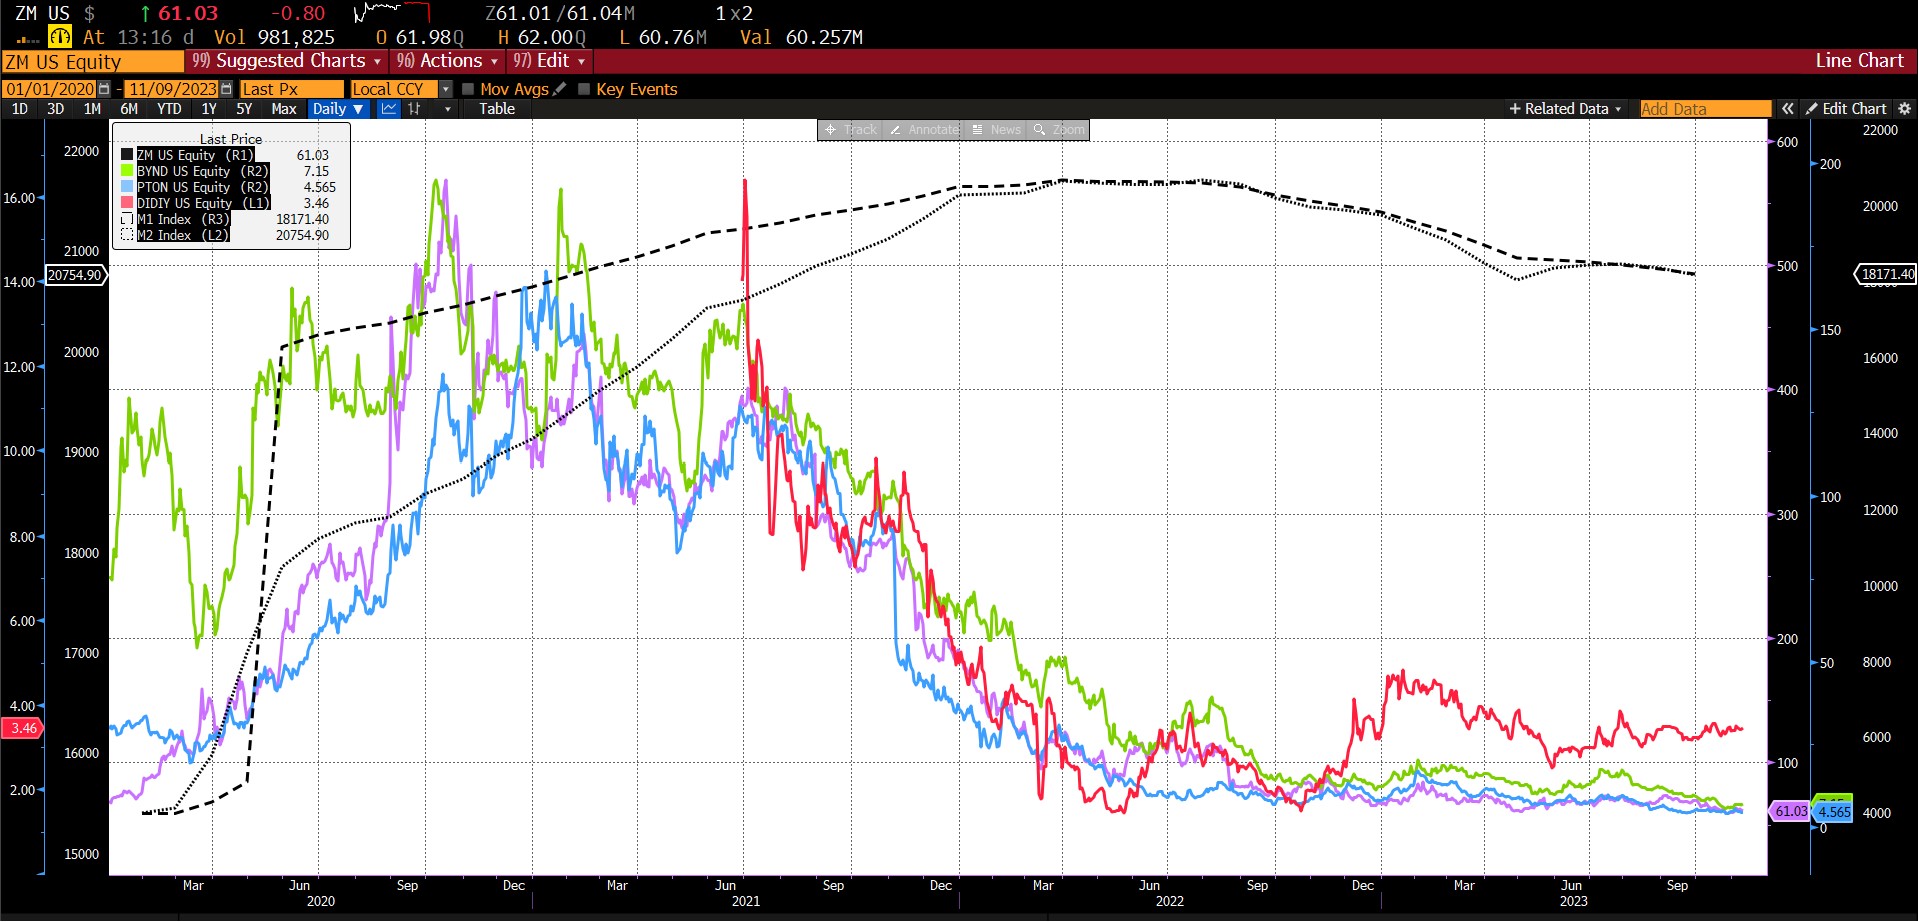The width and height of the screenshot is (1918, 922).
Task: Activate the Track crosshair tool
Action: pos(850,130)
